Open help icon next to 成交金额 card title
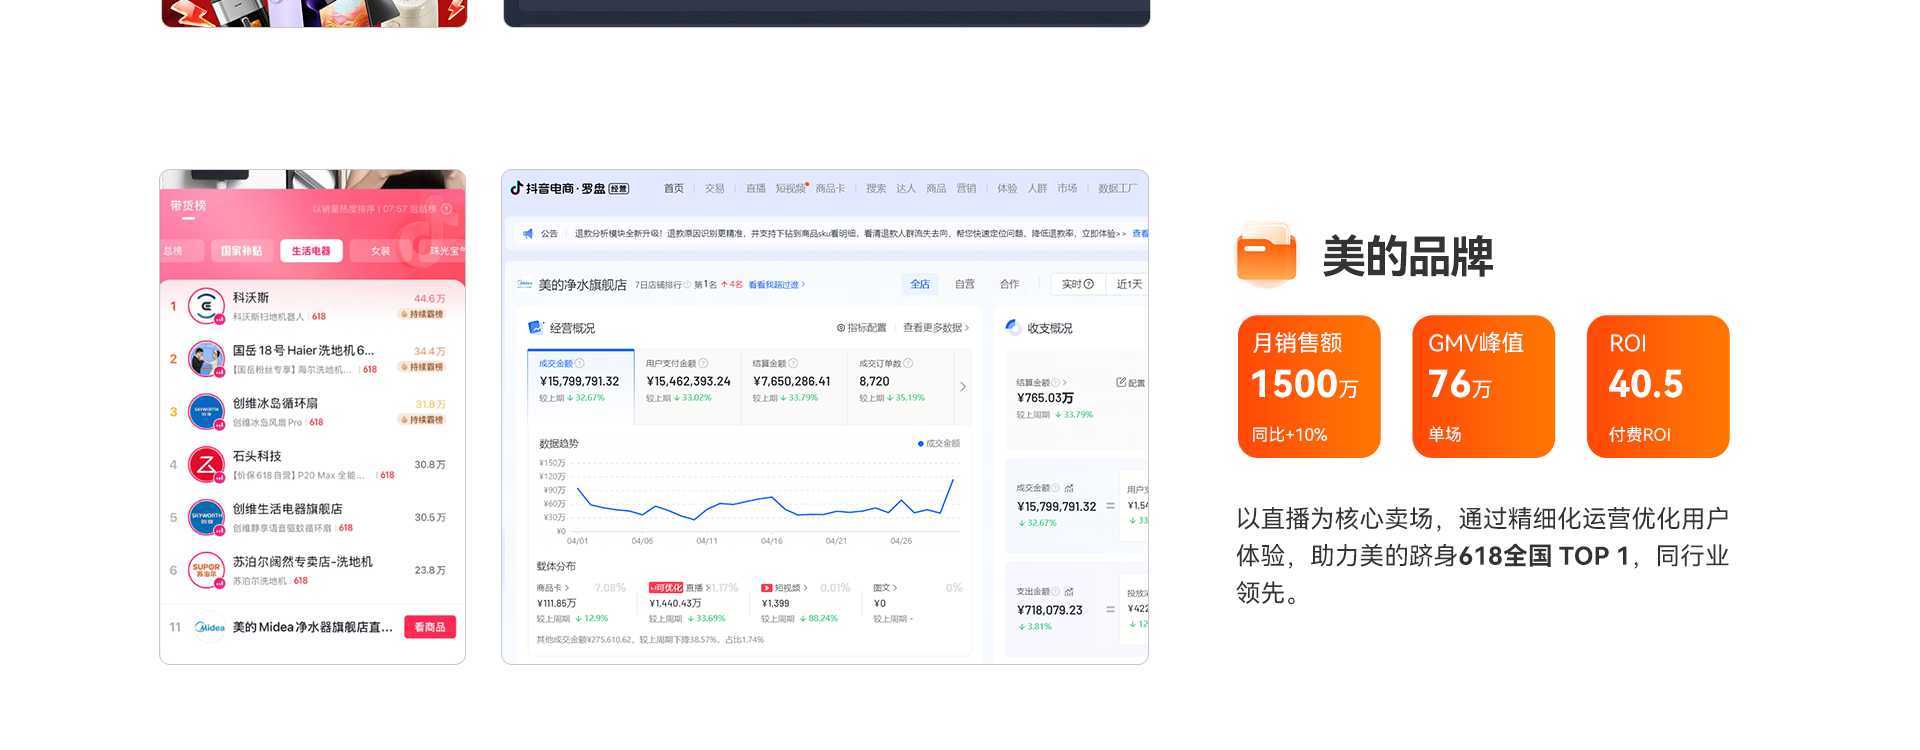The image size is (1920, 750). [580, 363]
